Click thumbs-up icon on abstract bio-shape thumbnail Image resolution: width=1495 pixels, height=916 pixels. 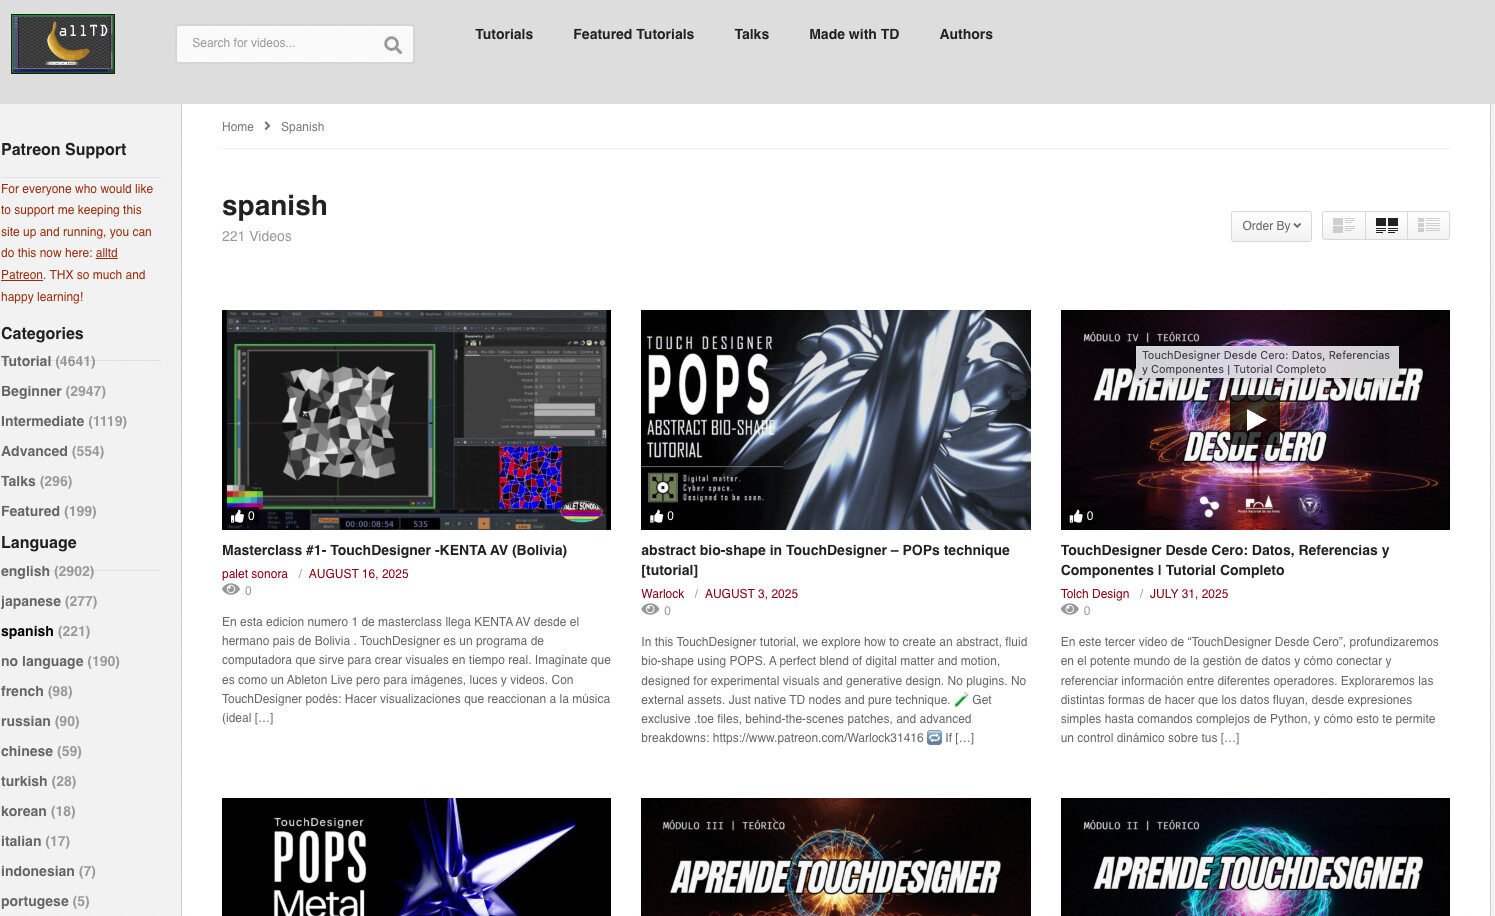coord(656,516)
